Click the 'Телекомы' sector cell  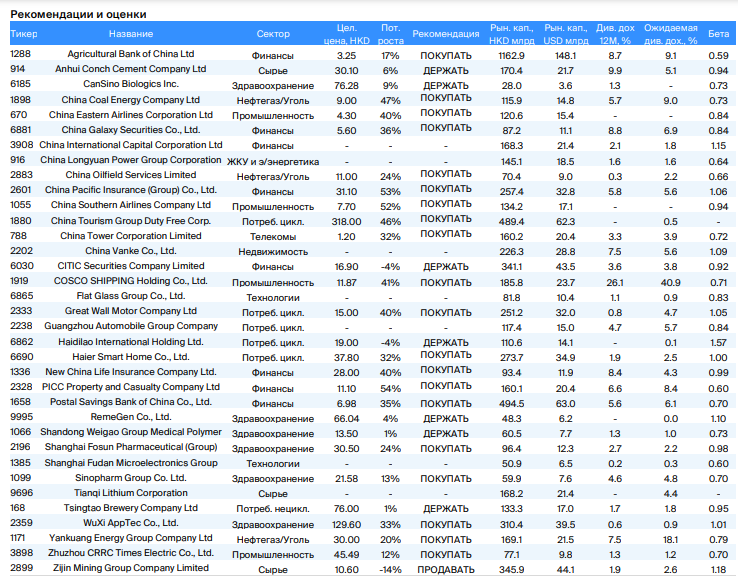pos(273,237)
